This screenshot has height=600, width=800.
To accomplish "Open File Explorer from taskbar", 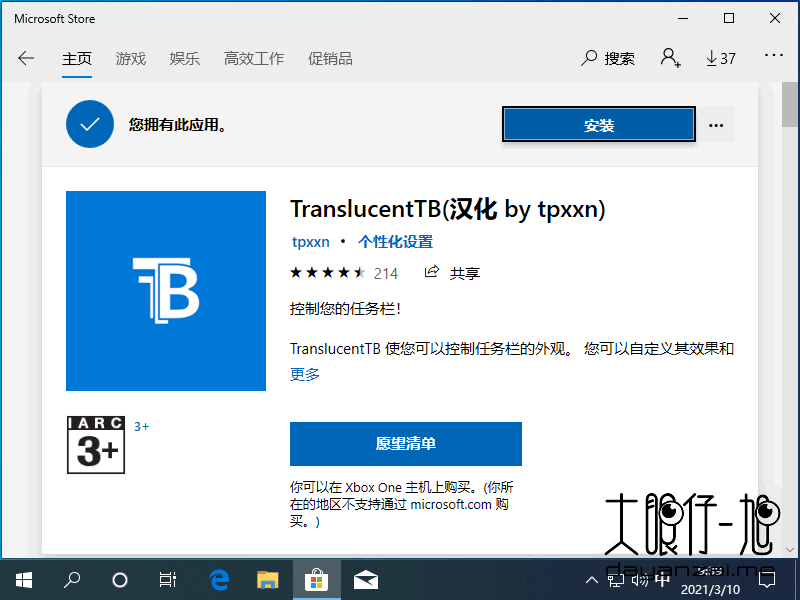I will click(267, 580).
